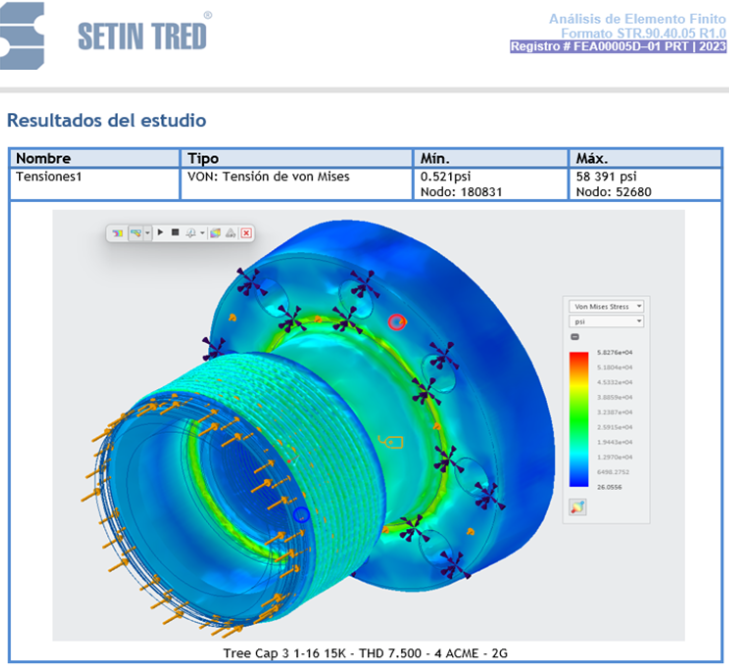
Task: Play the result animation
Action: tap(160, 233)
